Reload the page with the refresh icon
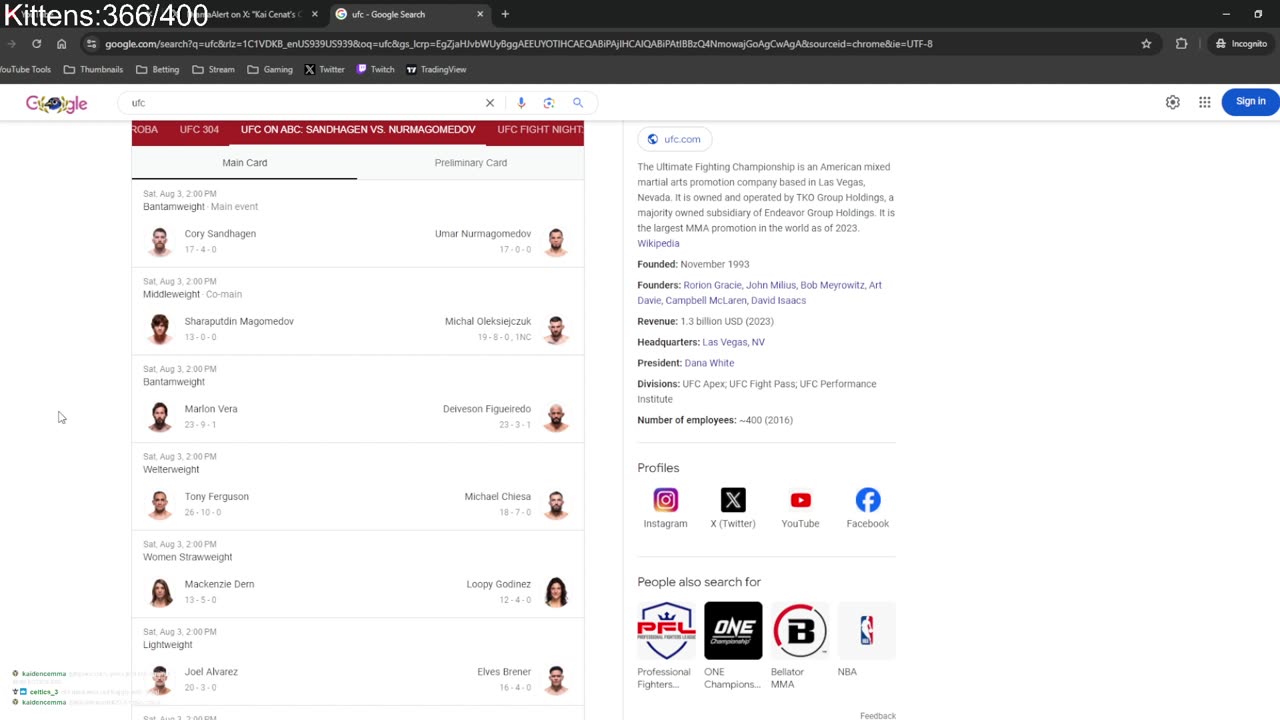1280x720 pixels. click(36, 44)
